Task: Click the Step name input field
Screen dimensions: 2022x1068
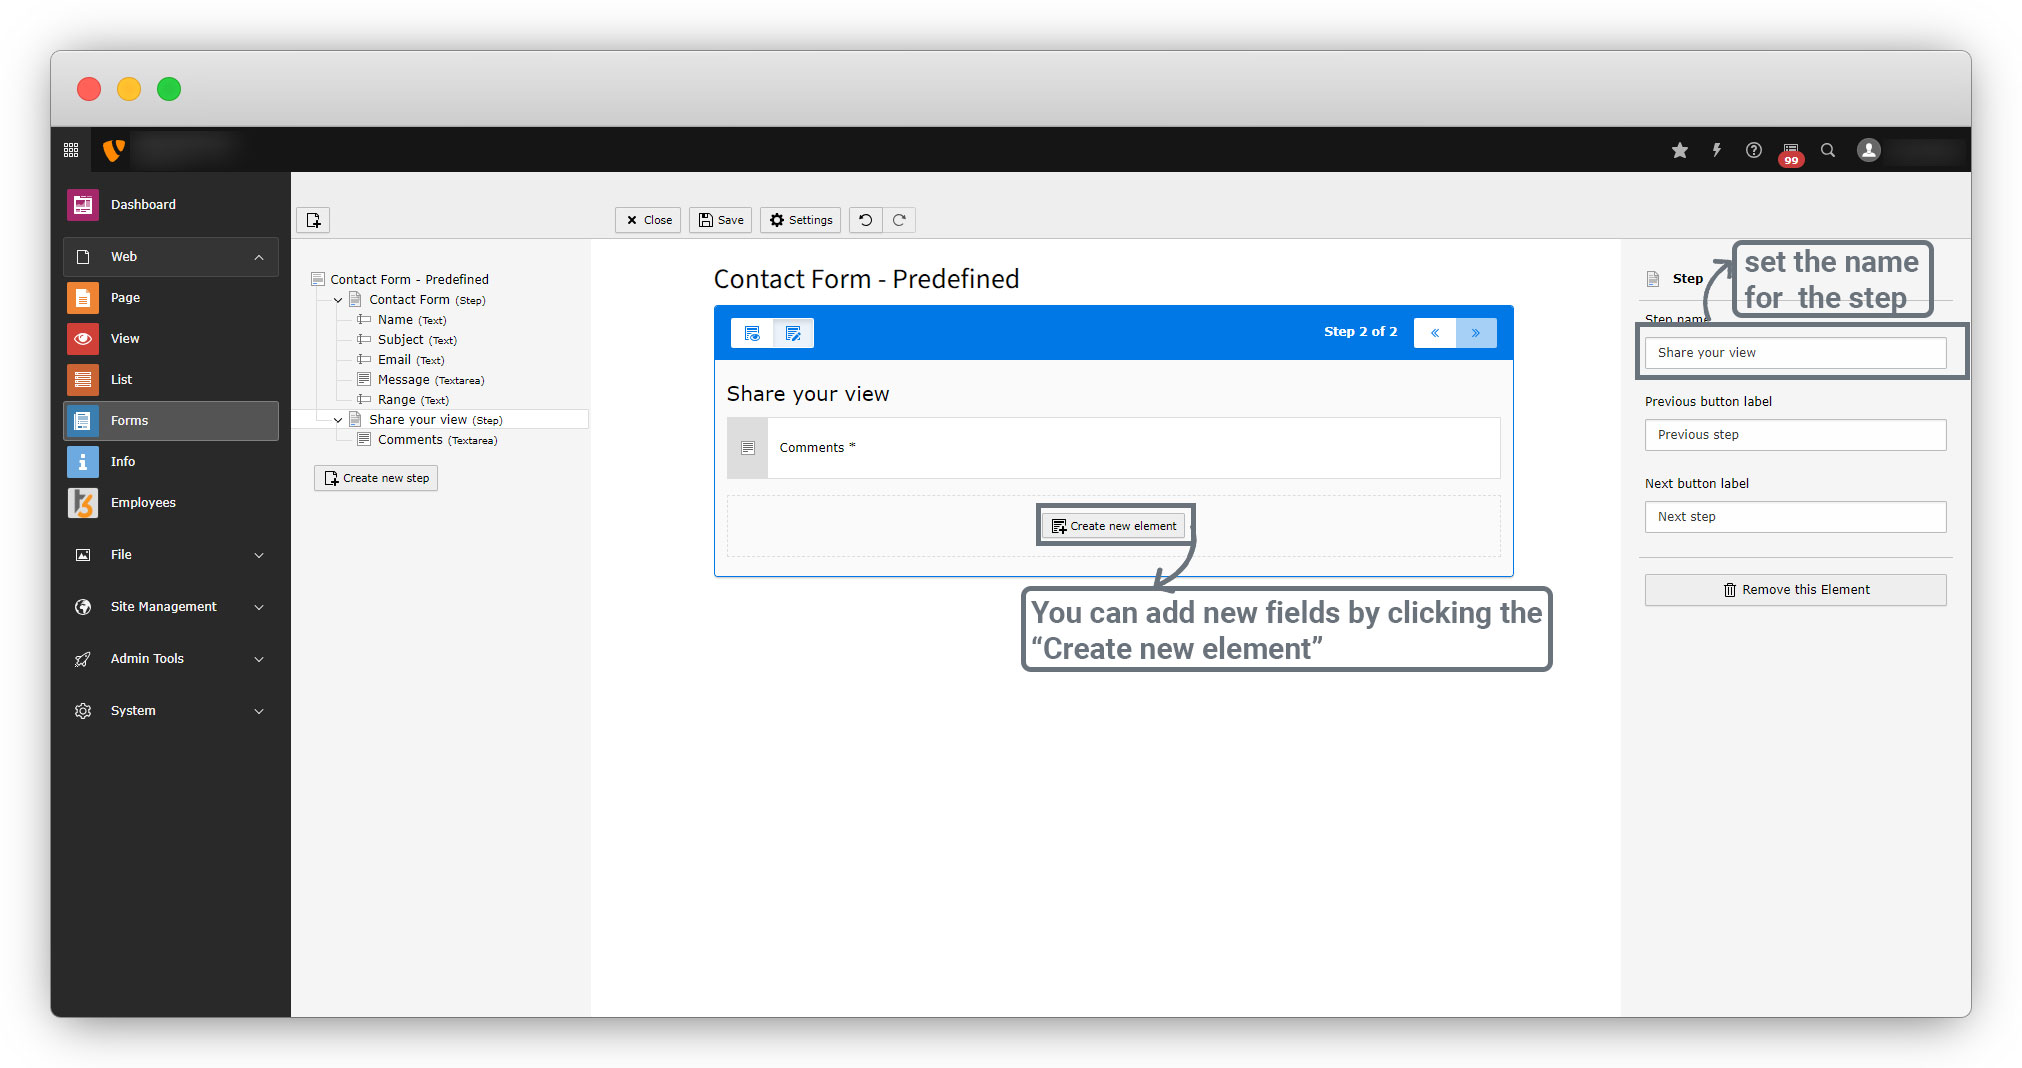Action: coord(1795,353)
